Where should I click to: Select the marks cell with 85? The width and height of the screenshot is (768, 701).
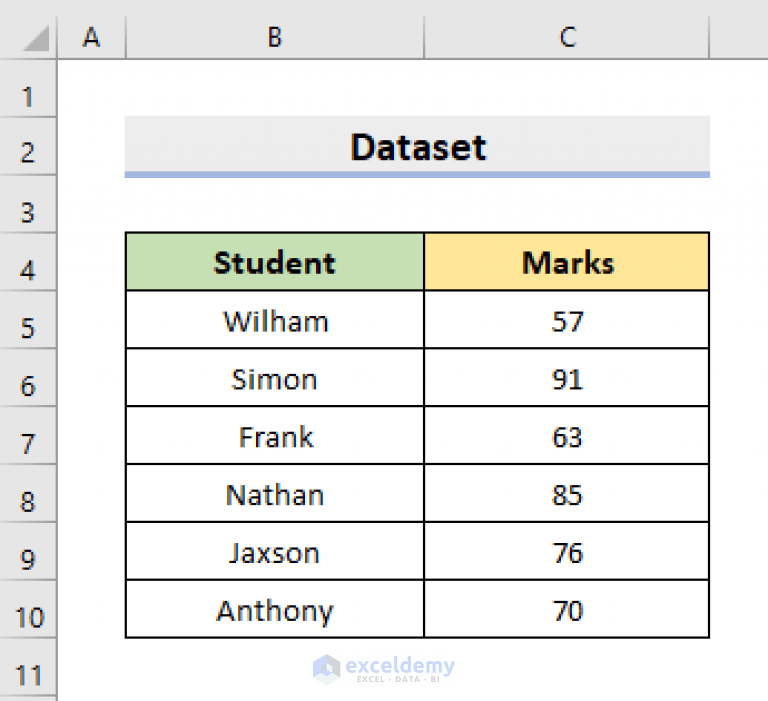pos(567,493)
